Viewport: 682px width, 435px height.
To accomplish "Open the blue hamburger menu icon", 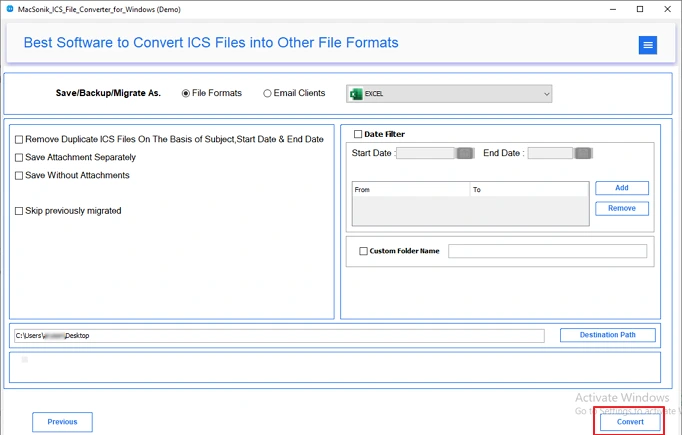I will 648,45.
